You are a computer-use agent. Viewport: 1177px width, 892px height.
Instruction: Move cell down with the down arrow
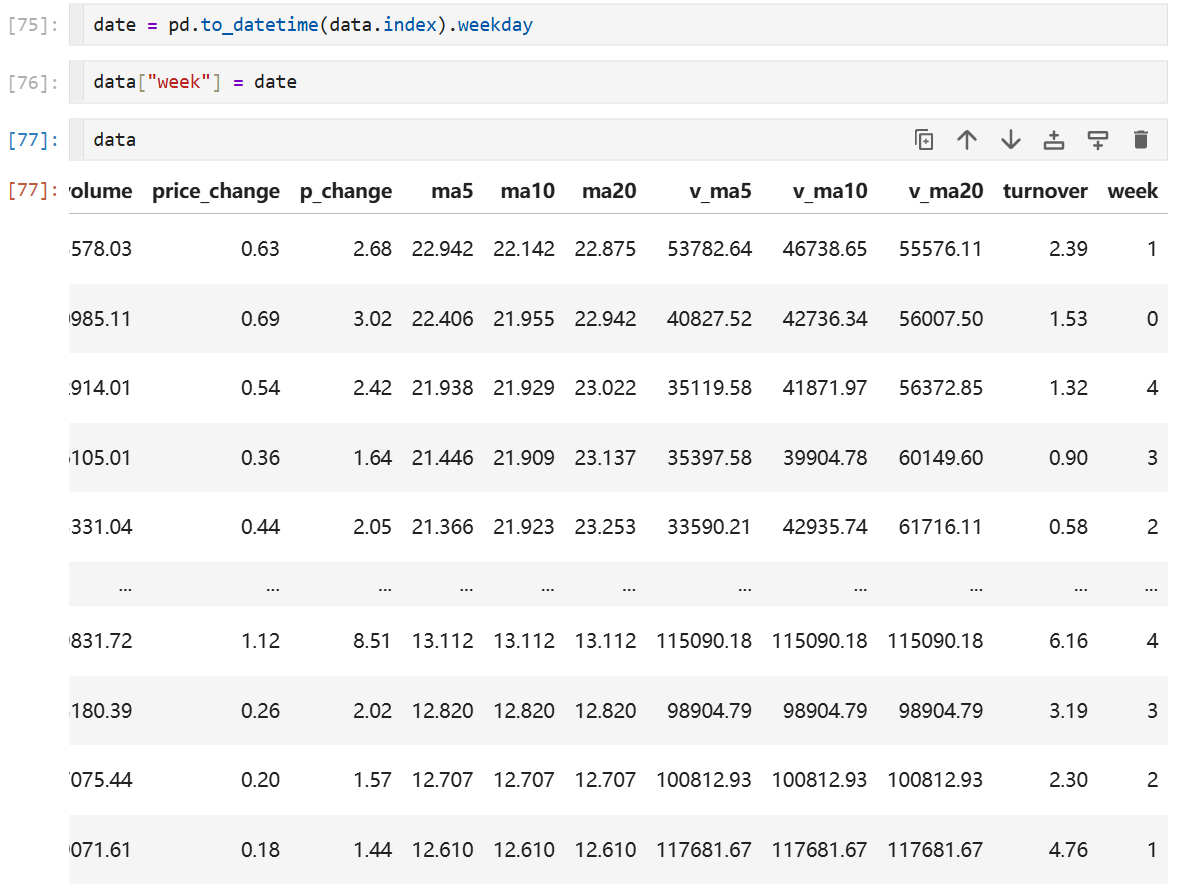click(1010, 140)
